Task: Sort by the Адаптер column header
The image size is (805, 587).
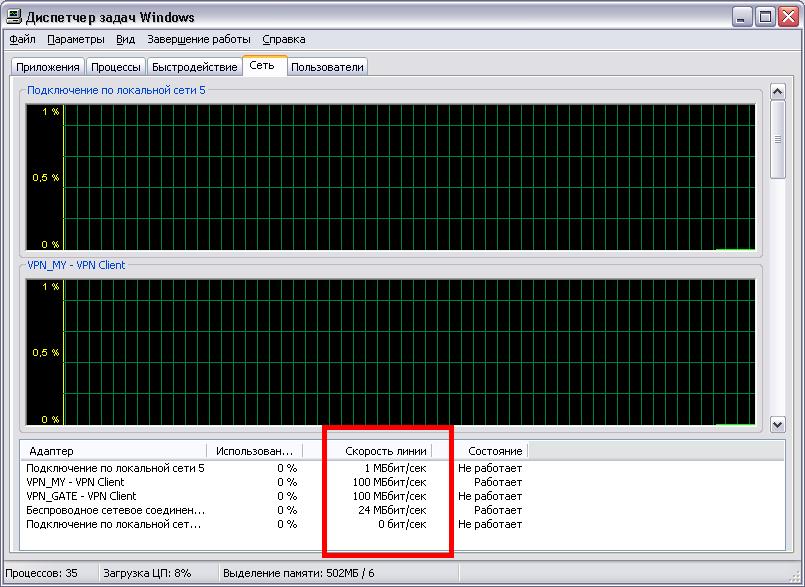Action: (x=113, y=451)
